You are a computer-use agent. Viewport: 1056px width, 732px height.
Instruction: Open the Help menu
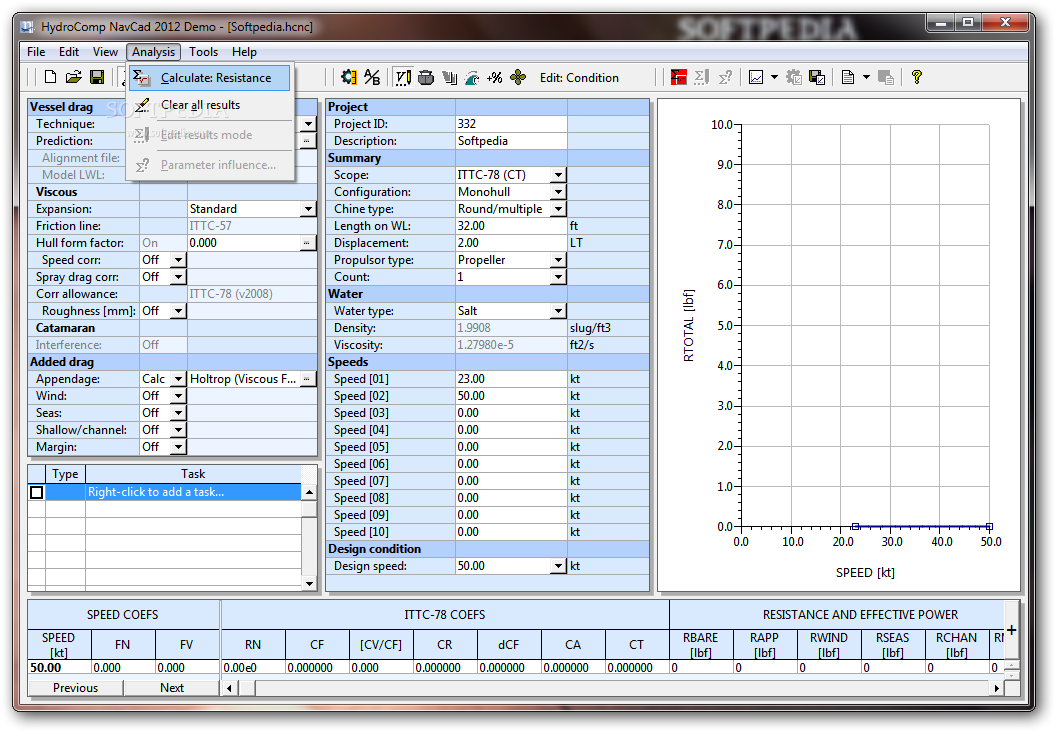pos(244,52)
